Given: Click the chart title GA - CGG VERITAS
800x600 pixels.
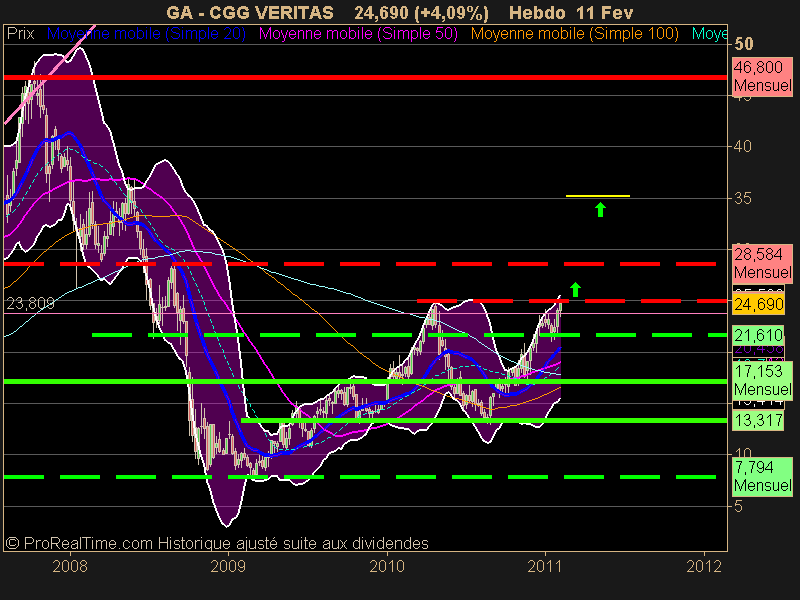Looking at the screenshot, I should click(250, 12).
